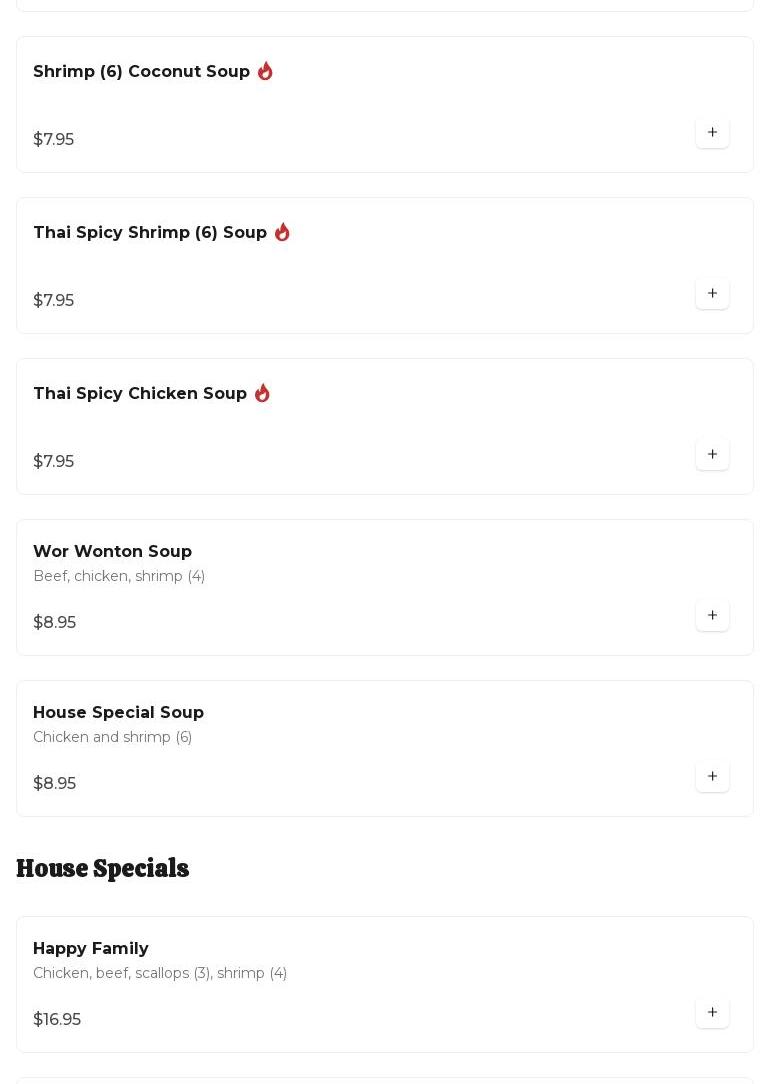
Task: Add Happy Family to the order
Action: [712, 1012]
